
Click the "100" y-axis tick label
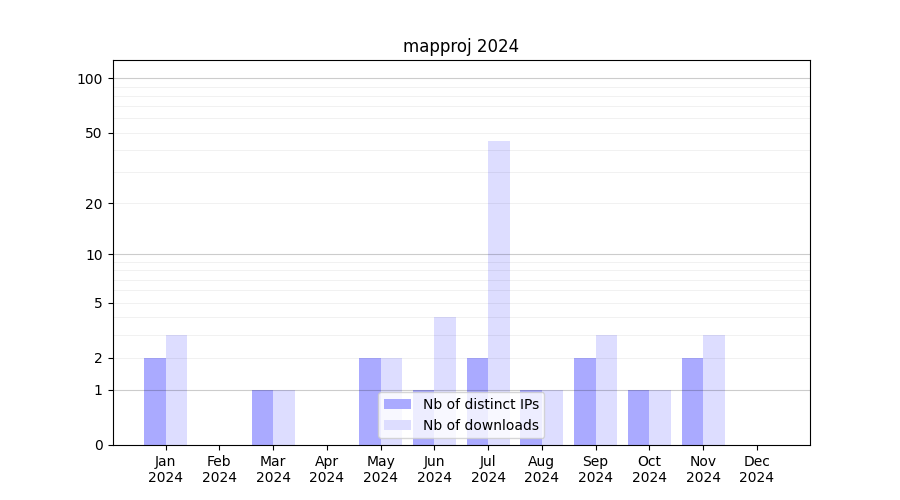[x=90, y=79]
